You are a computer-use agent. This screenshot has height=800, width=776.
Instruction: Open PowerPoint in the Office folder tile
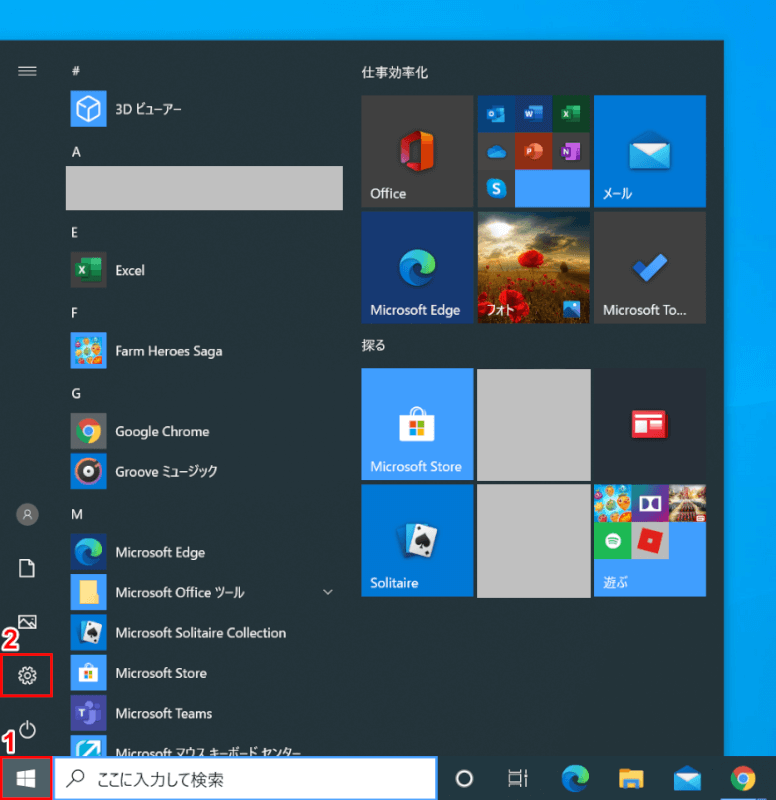pyautogui.click(x=534, y=151)
